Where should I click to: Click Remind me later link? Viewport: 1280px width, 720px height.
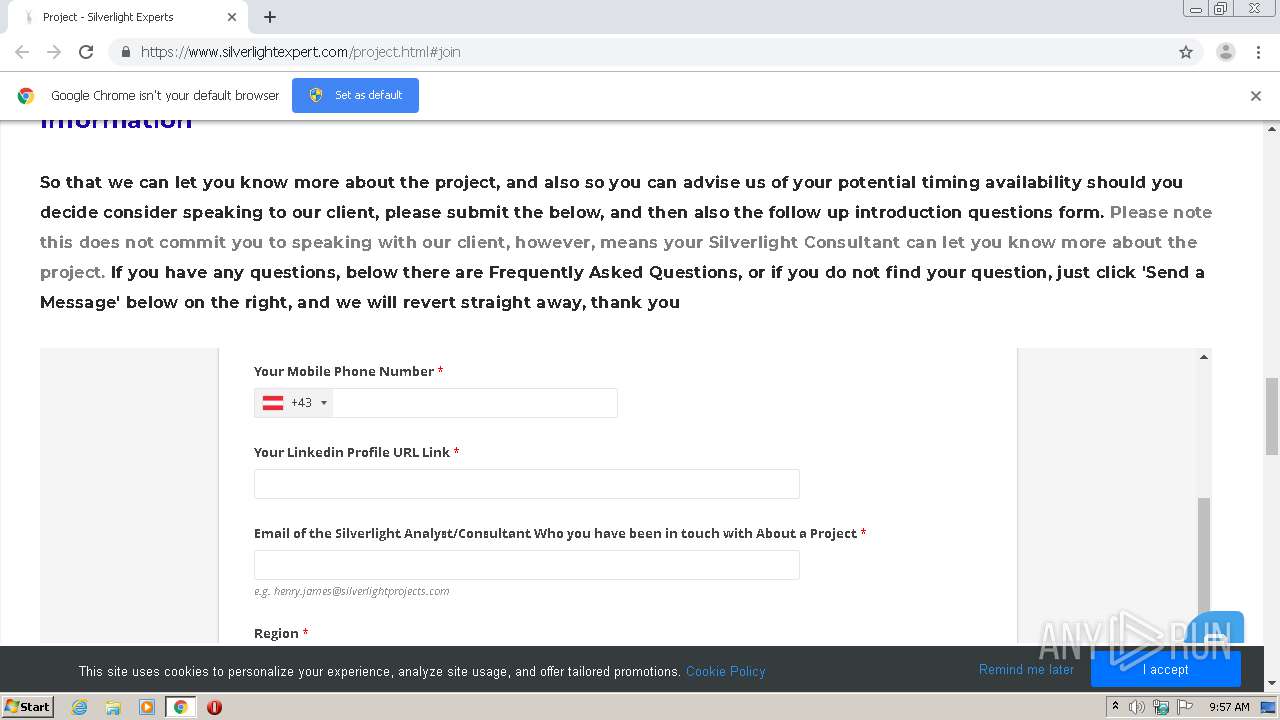coord(1026,670)
